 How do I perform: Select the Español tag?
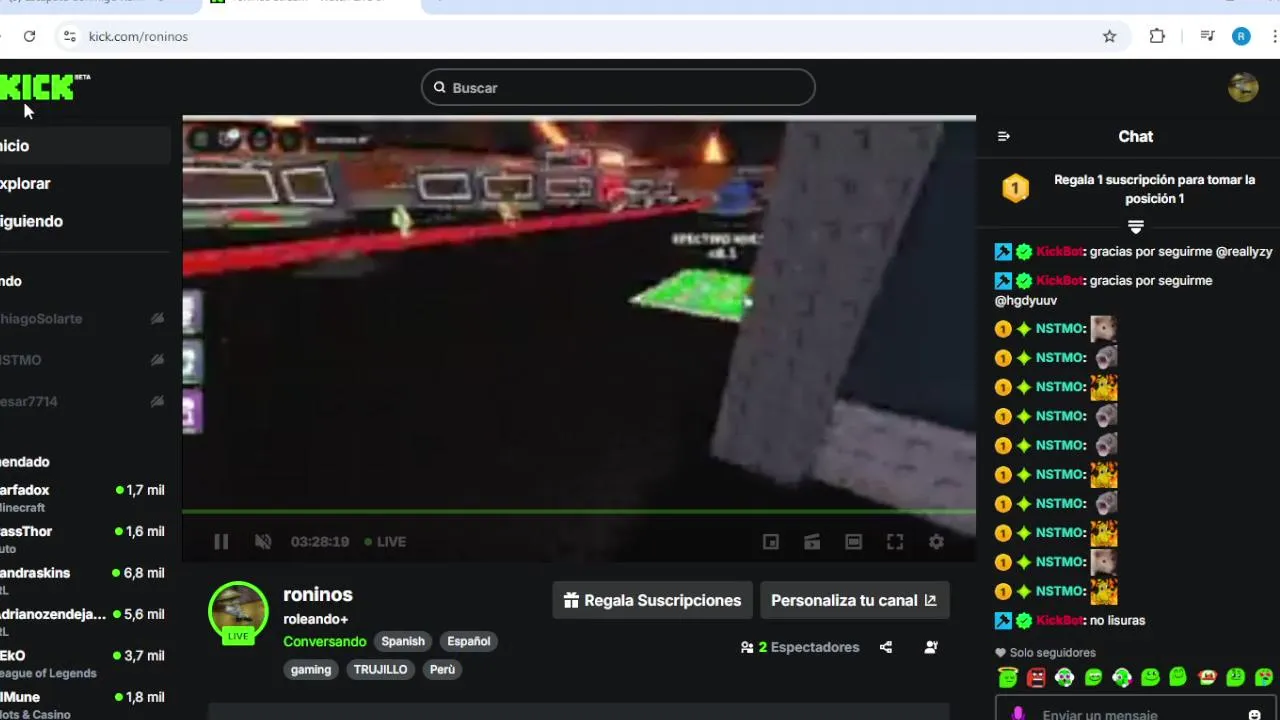coord(469,641)
